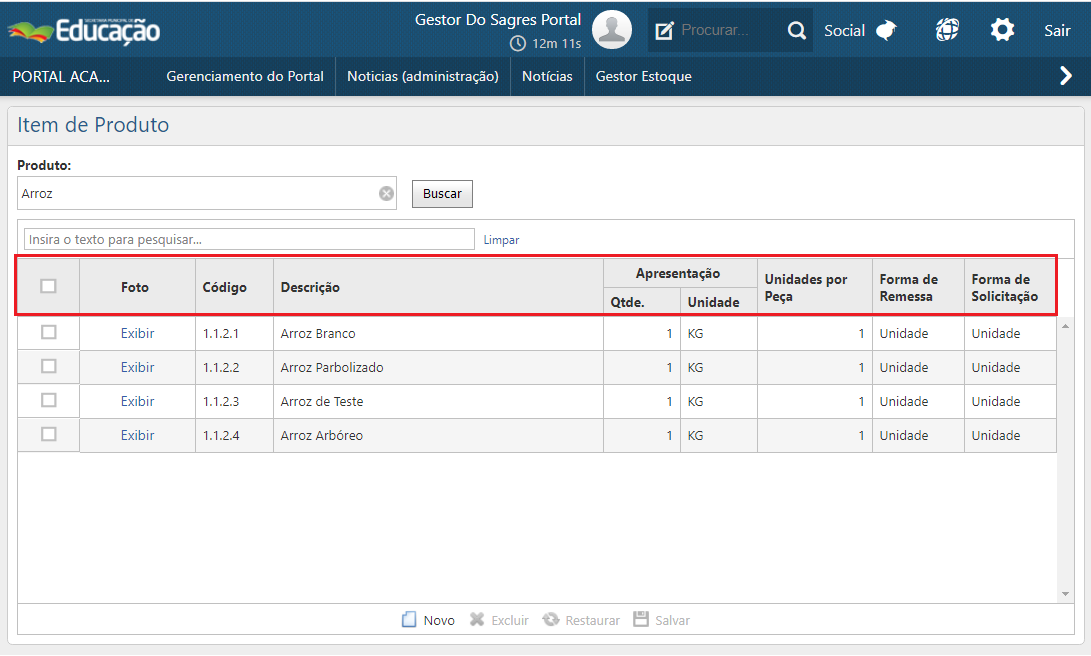Open the Social bird icon

(886, 31)
